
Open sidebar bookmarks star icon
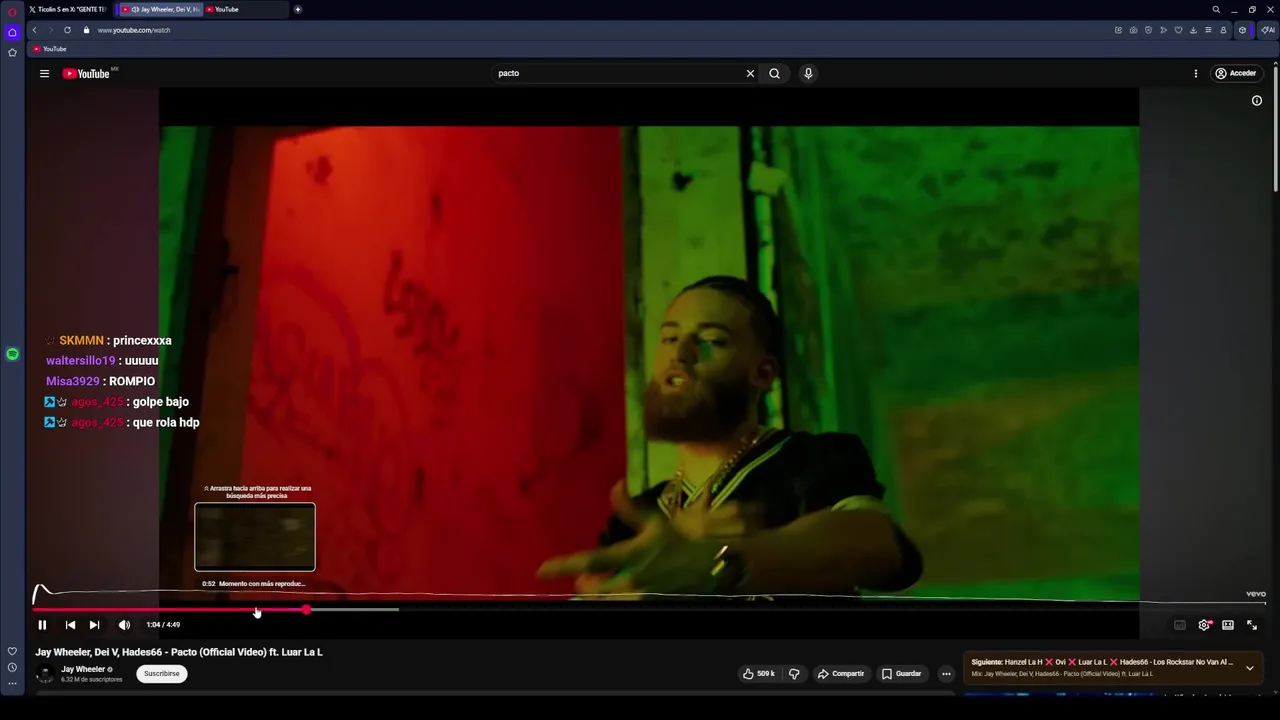[x=12, y=52]
